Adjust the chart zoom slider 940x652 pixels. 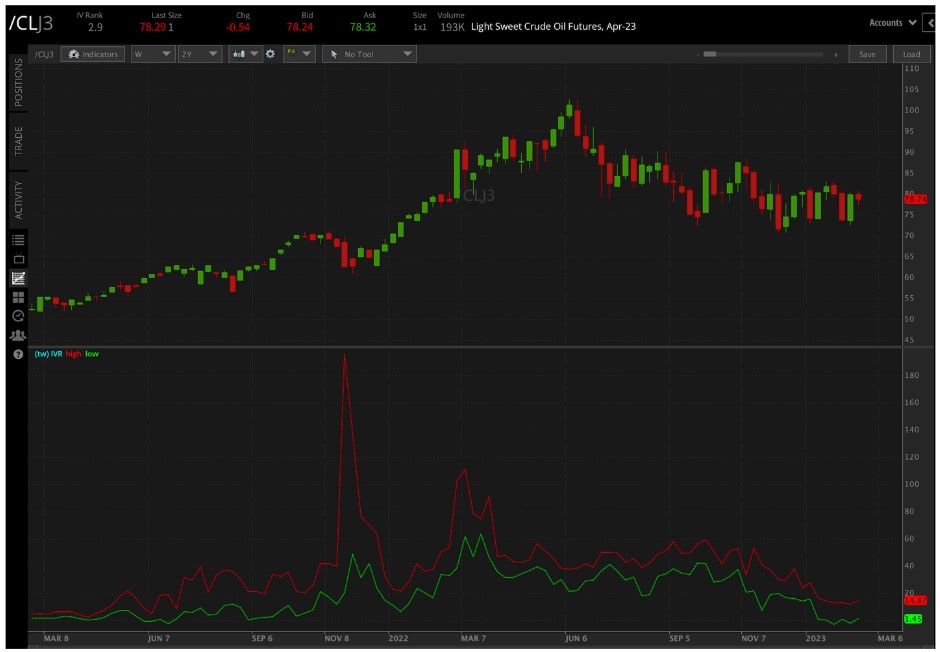tap(711, 54)
